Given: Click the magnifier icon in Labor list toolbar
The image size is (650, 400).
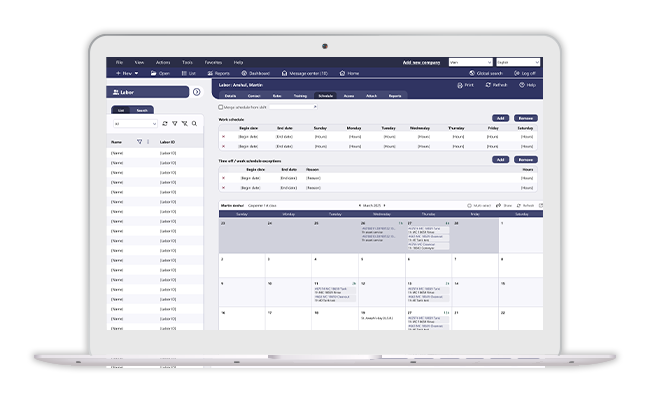Looking at the screenshot, I should [x=193, y=123].
